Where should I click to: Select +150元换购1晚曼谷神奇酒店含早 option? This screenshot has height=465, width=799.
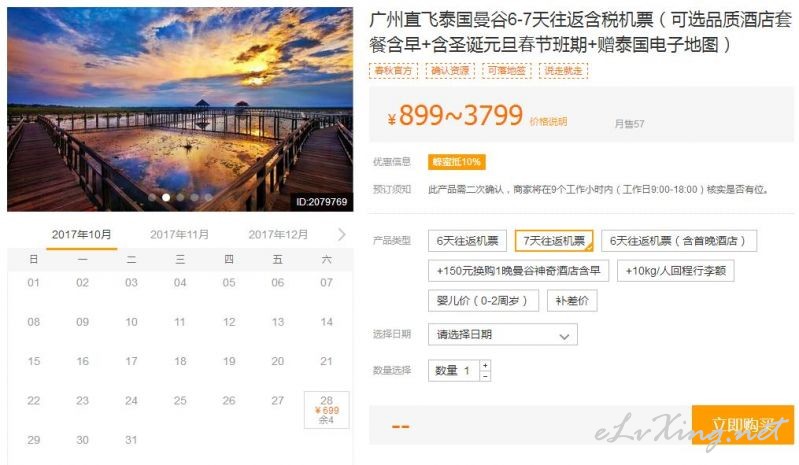[x=518, y=270]
